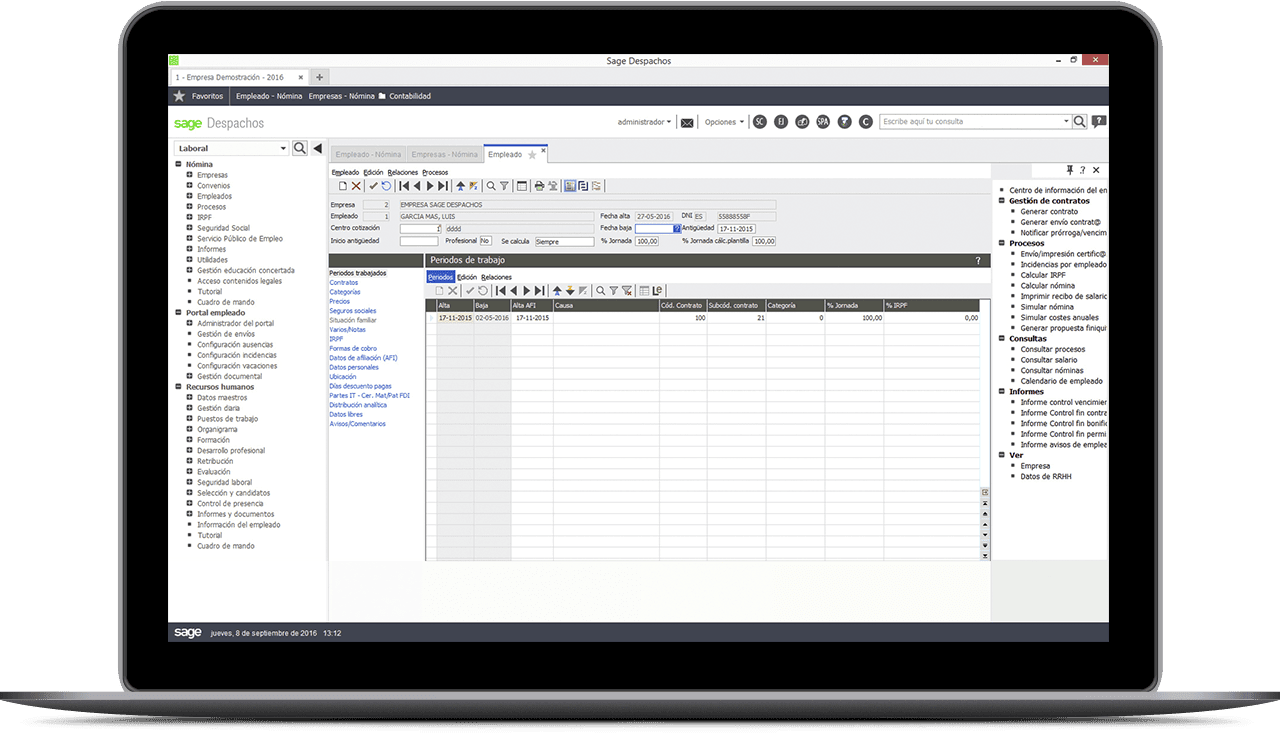Open the Datos personales link
The height and width of the screenshot is (734, 1280).
pyautogui.click(x=354, y=367)
